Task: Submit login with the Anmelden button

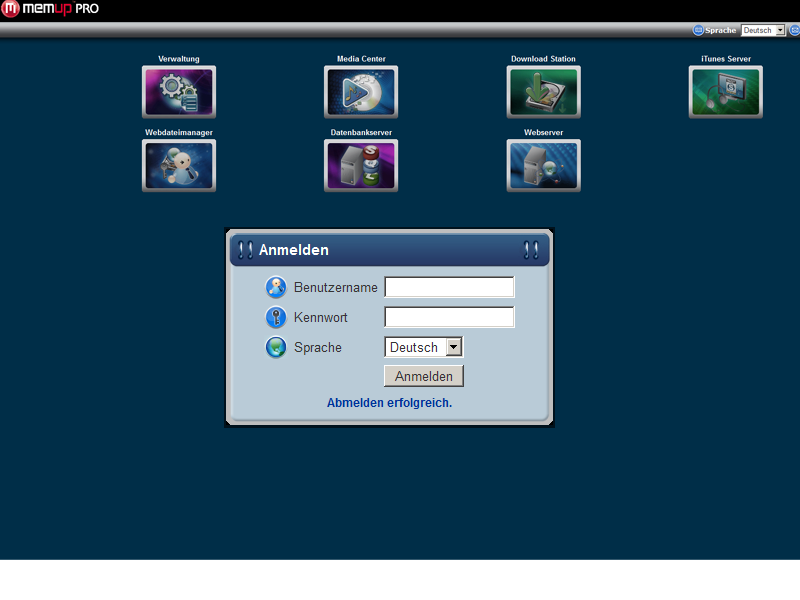Action: point(423,376)
